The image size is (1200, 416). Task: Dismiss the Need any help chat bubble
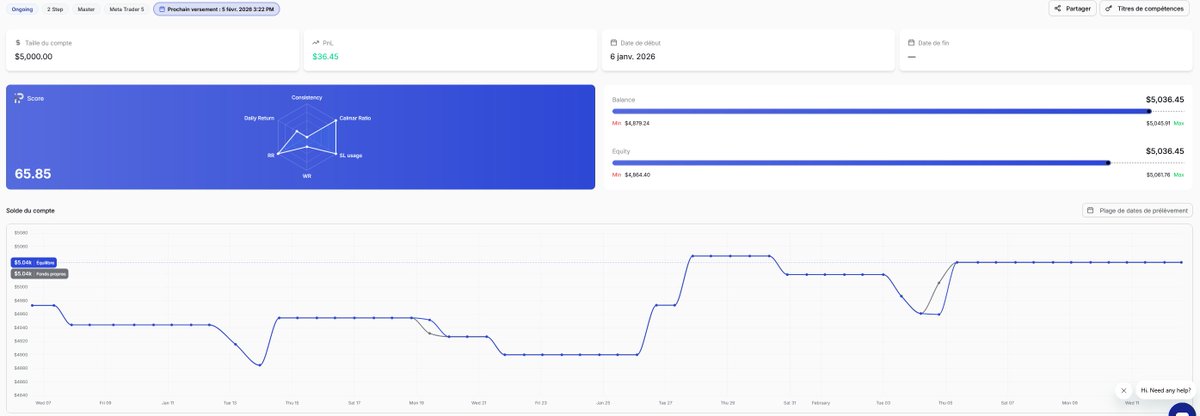1124,390
